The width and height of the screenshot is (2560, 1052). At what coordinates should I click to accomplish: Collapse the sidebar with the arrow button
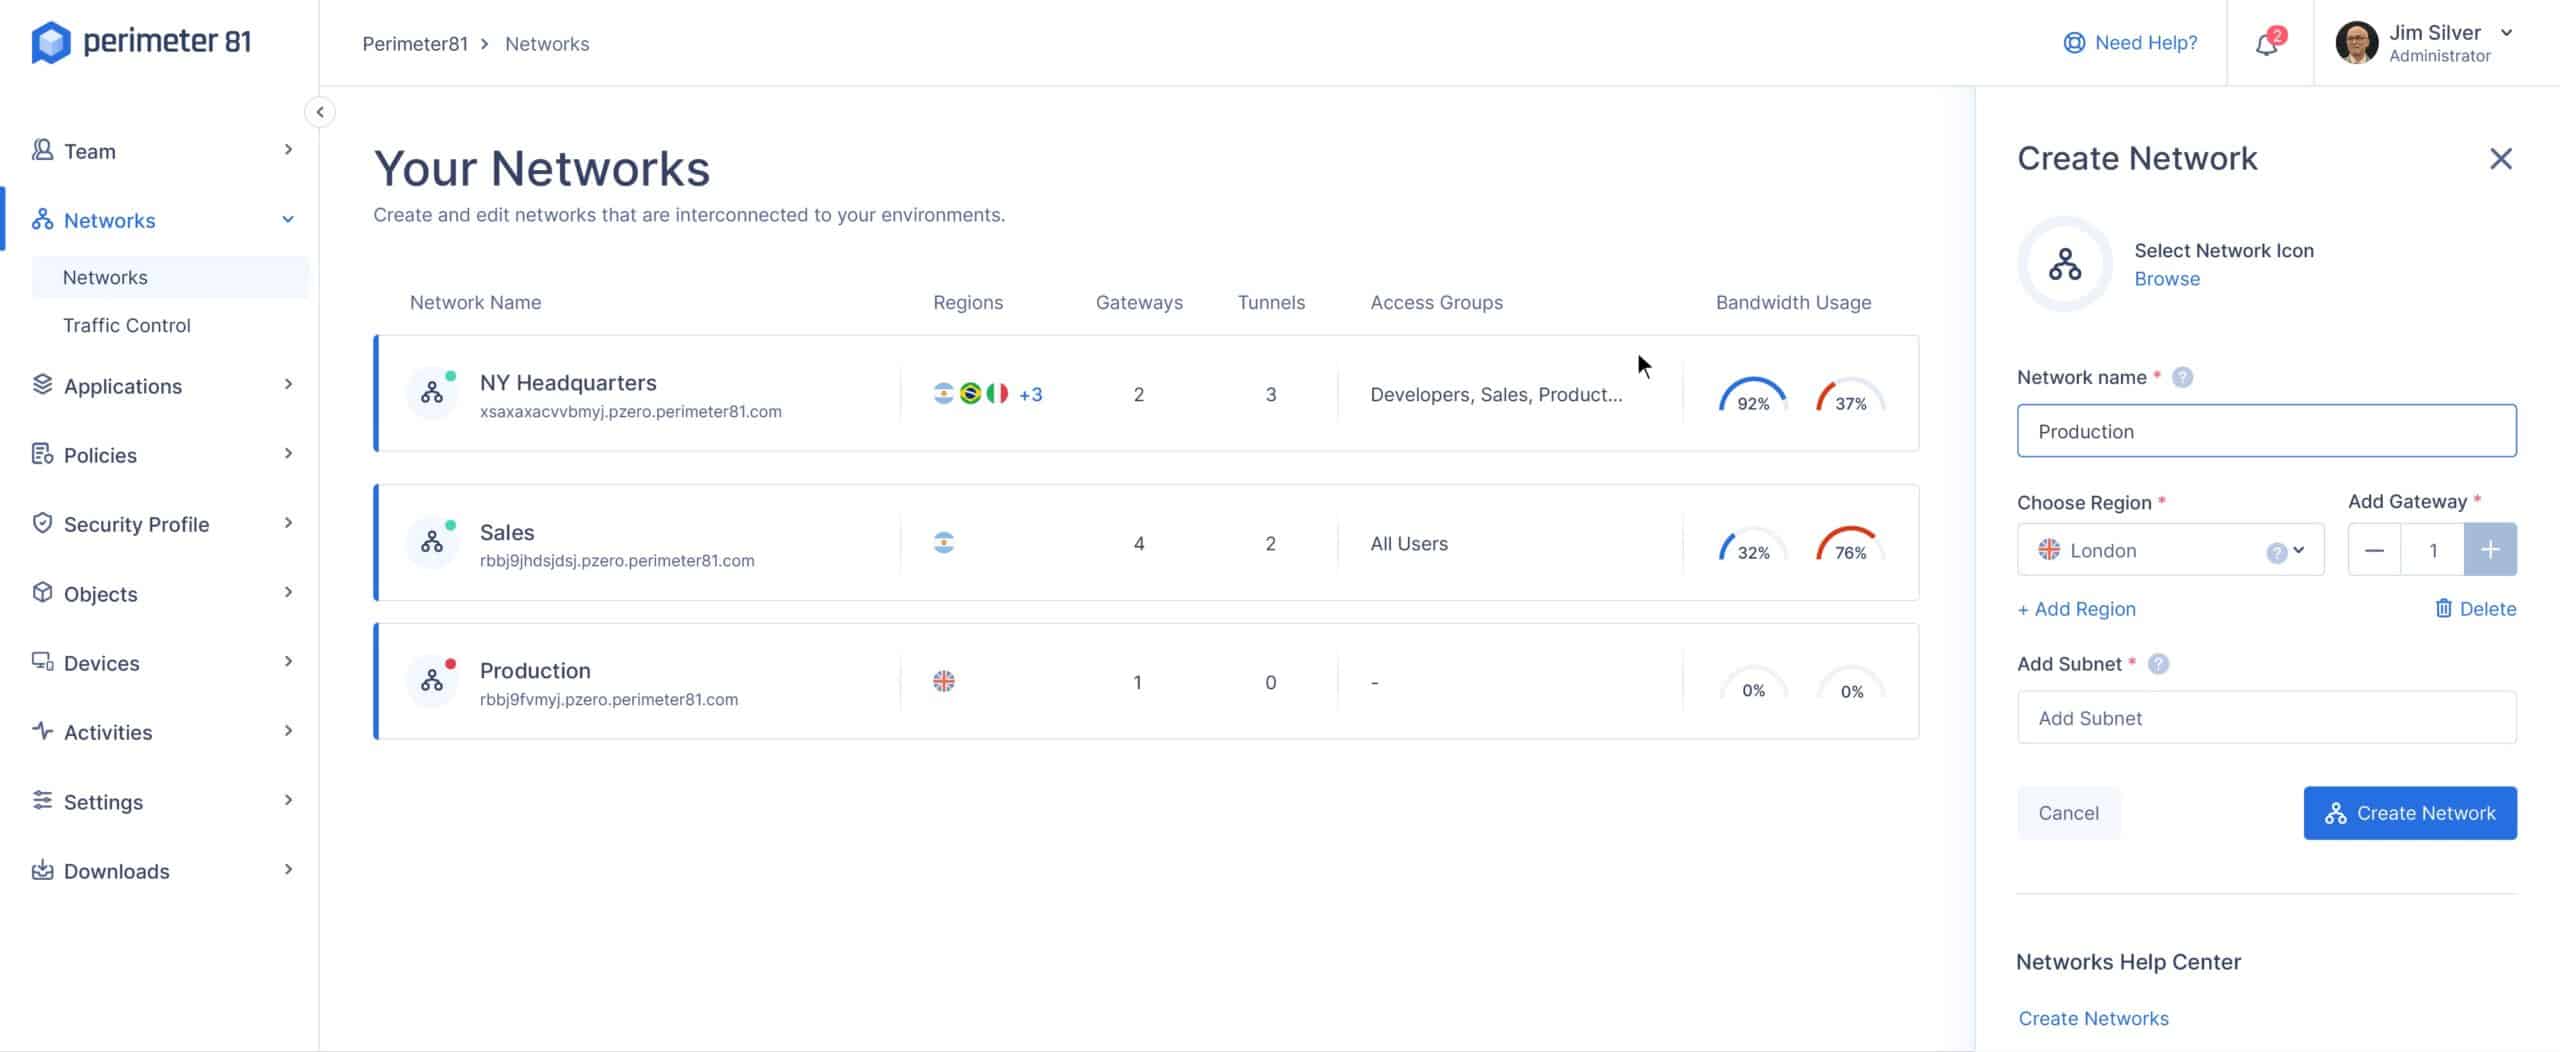click(320, 112)
